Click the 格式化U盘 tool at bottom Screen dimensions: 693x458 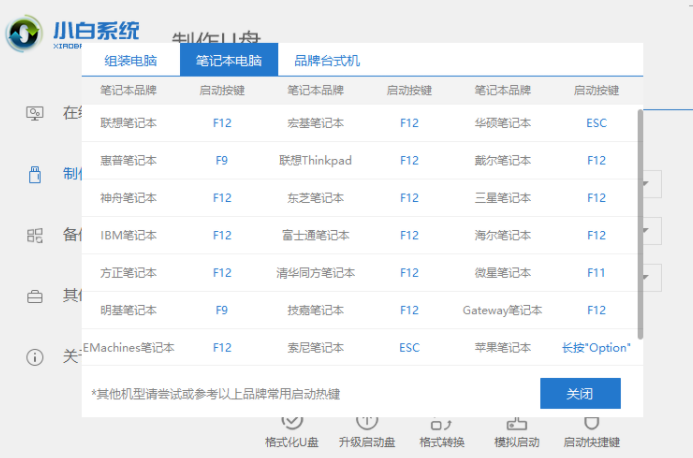coord(291,429)
